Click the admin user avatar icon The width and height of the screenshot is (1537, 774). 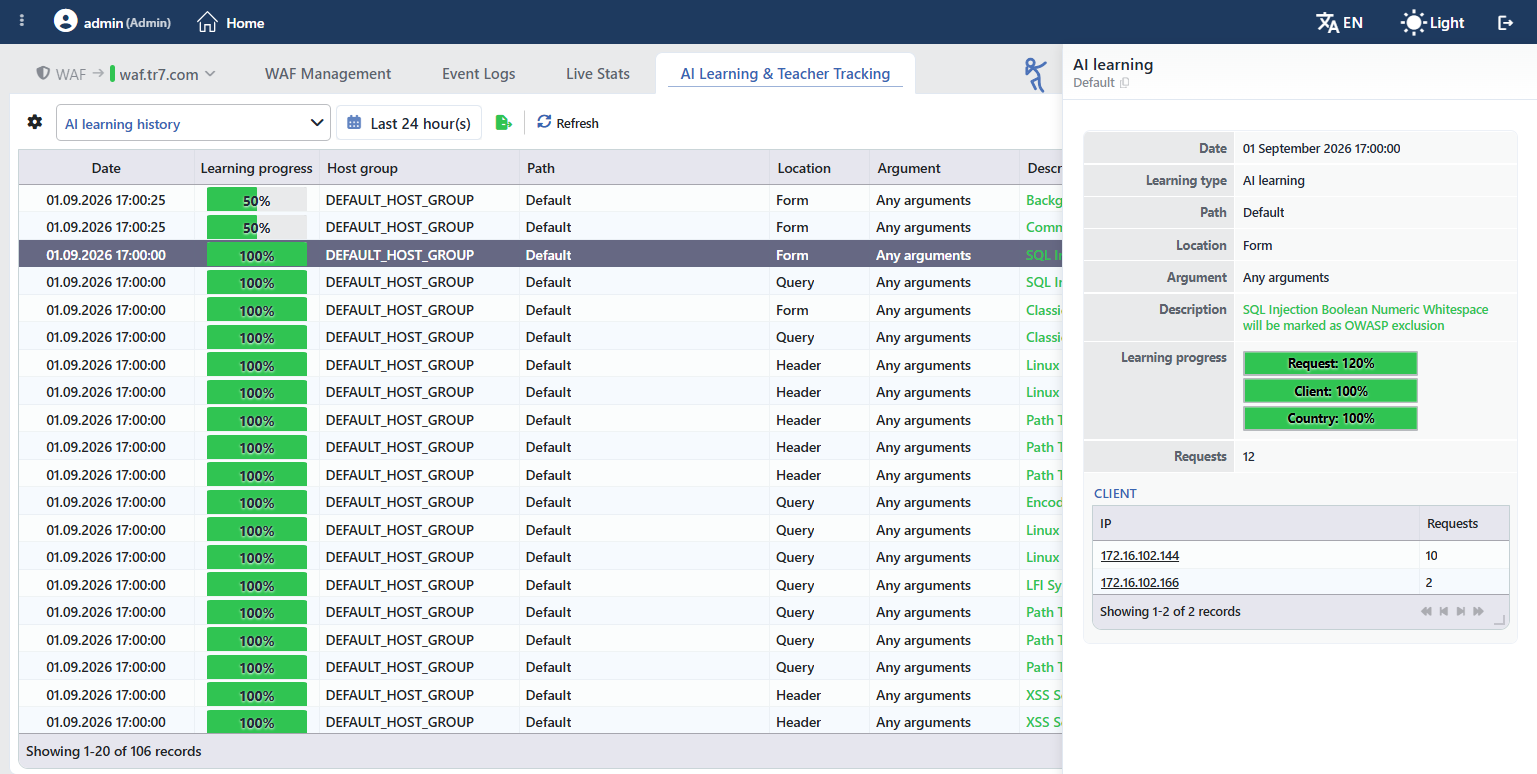[65, 21]
